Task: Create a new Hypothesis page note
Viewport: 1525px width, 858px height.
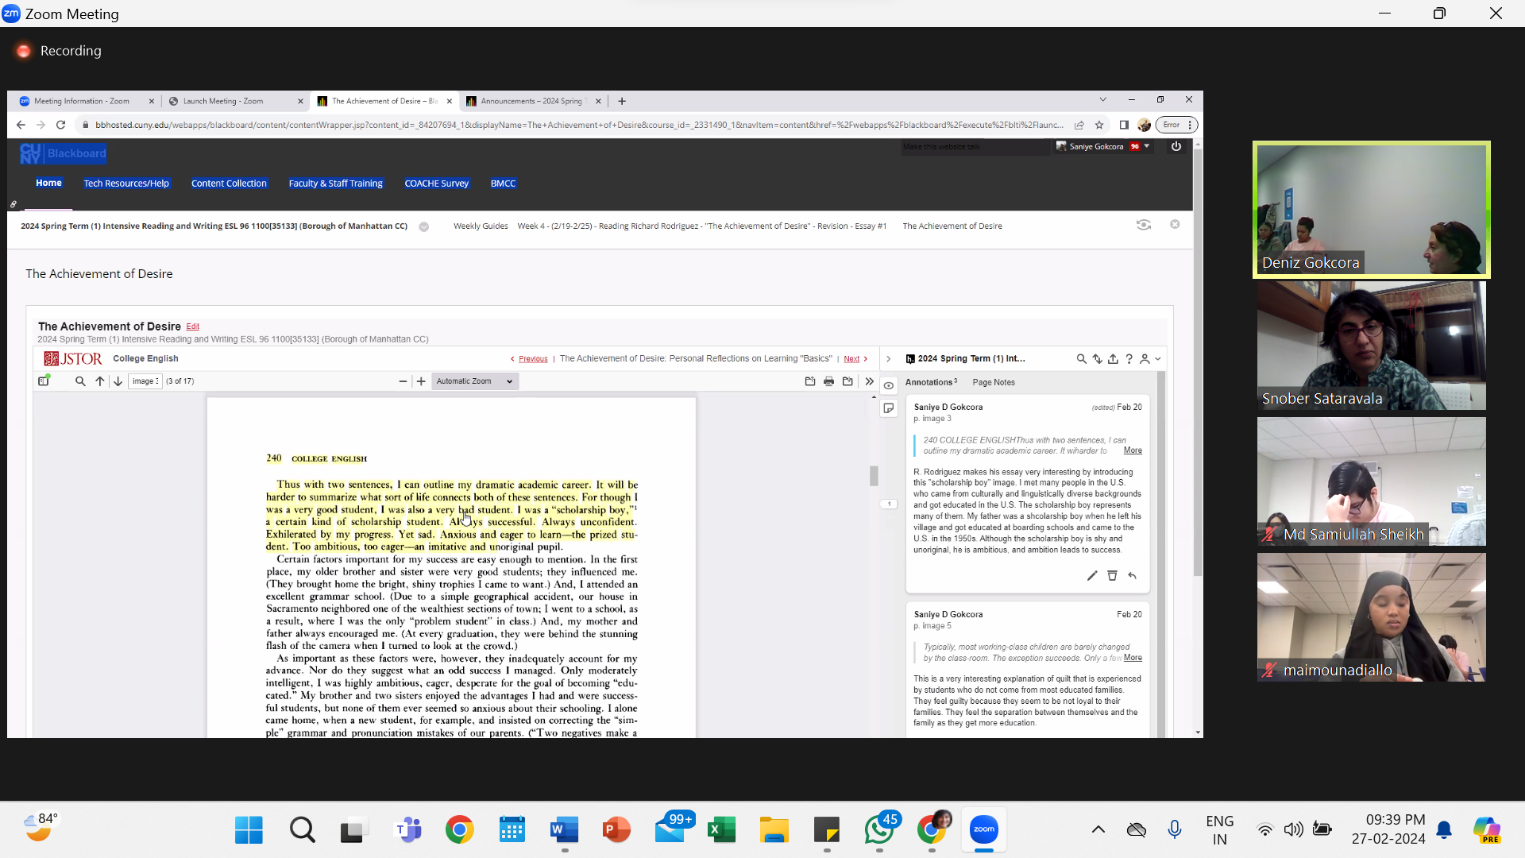Action: pos(888,409)
